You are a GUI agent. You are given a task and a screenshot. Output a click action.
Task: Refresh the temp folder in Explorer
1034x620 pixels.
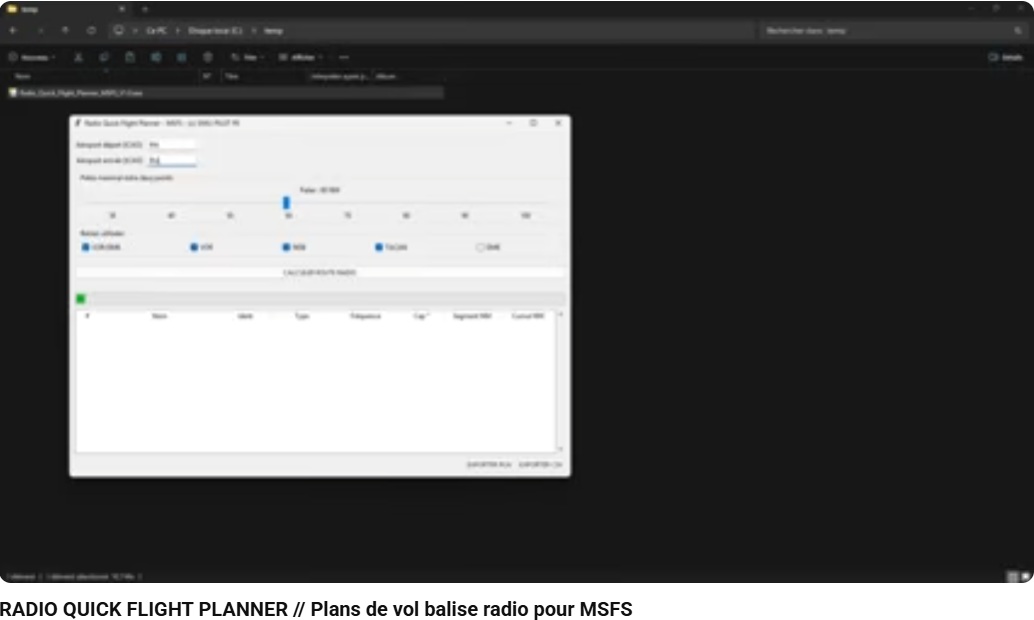(x=91, y=30)
